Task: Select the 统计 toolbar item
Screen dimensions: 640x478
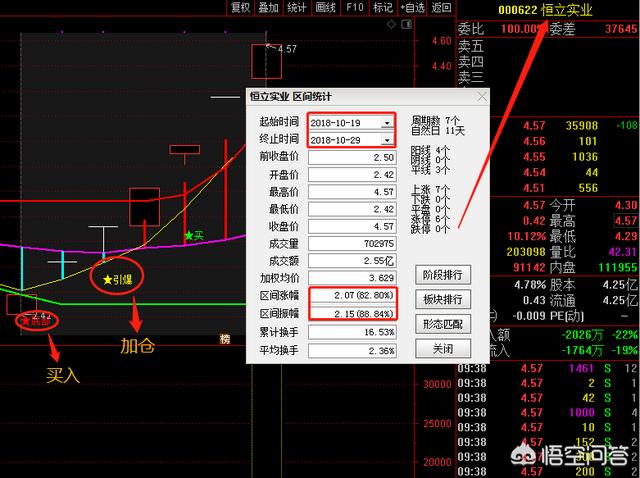Action: click(297, 7)
